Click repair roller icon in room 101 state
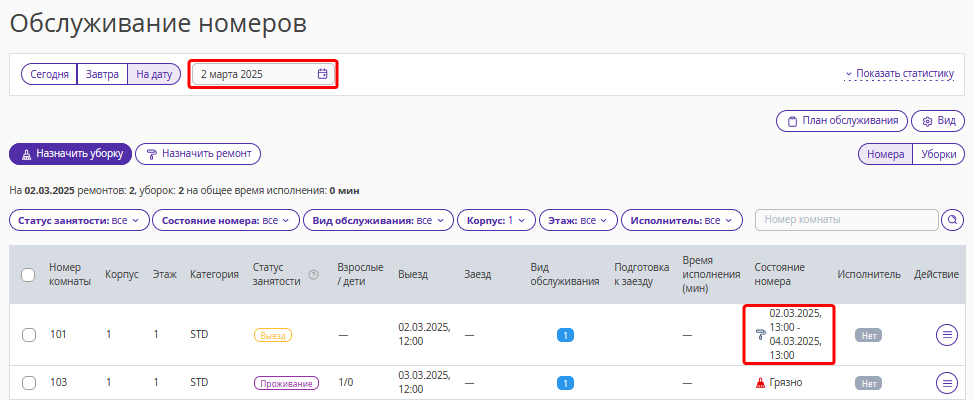The image size is (975, 400). click(760, 335)
